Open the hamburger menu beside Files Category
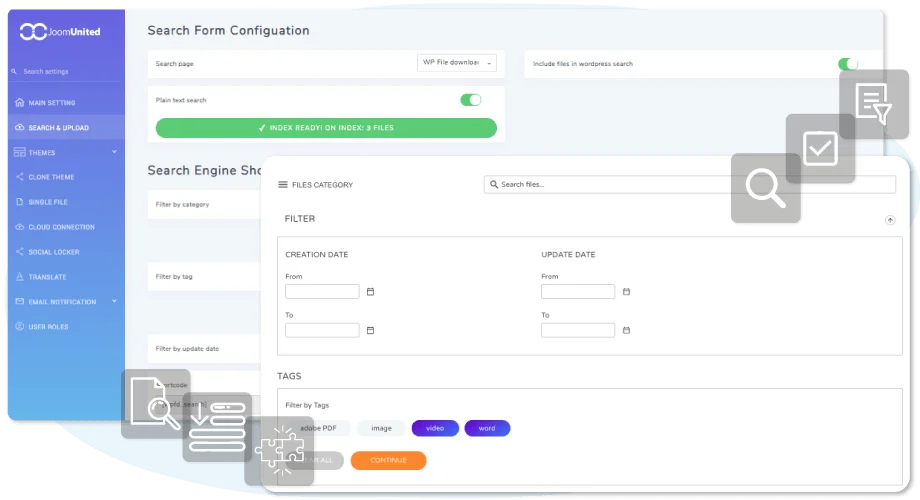The image size is (920, 500). [283, 185]
